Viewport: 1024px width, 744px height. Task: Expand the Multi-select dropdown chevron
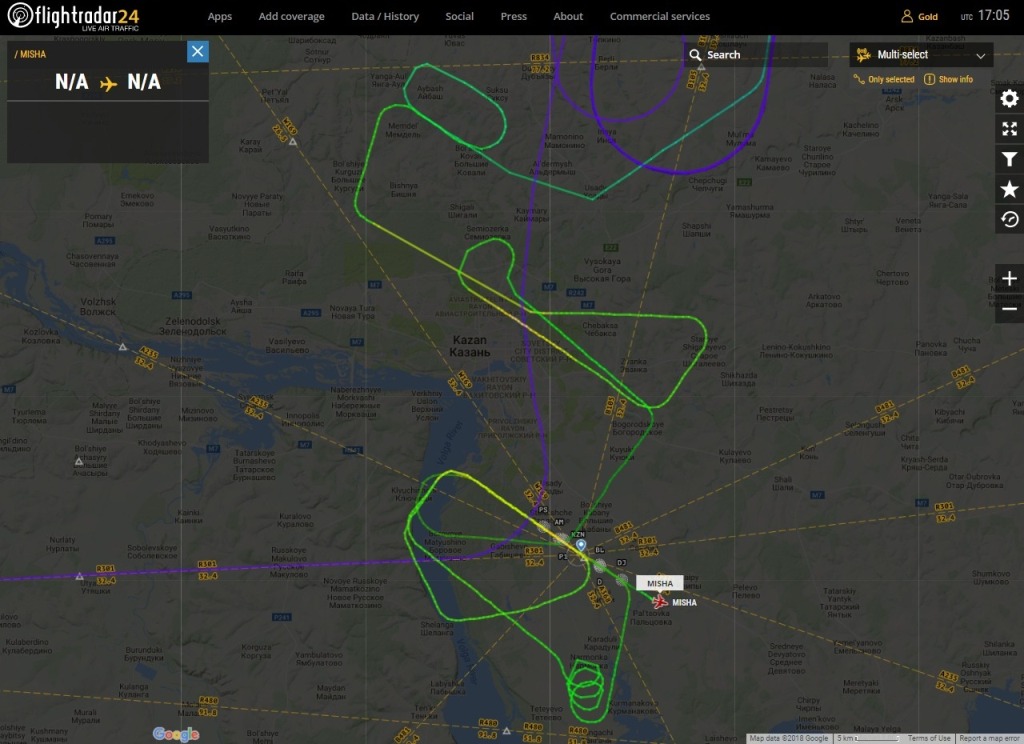click(x=980, y=56)
